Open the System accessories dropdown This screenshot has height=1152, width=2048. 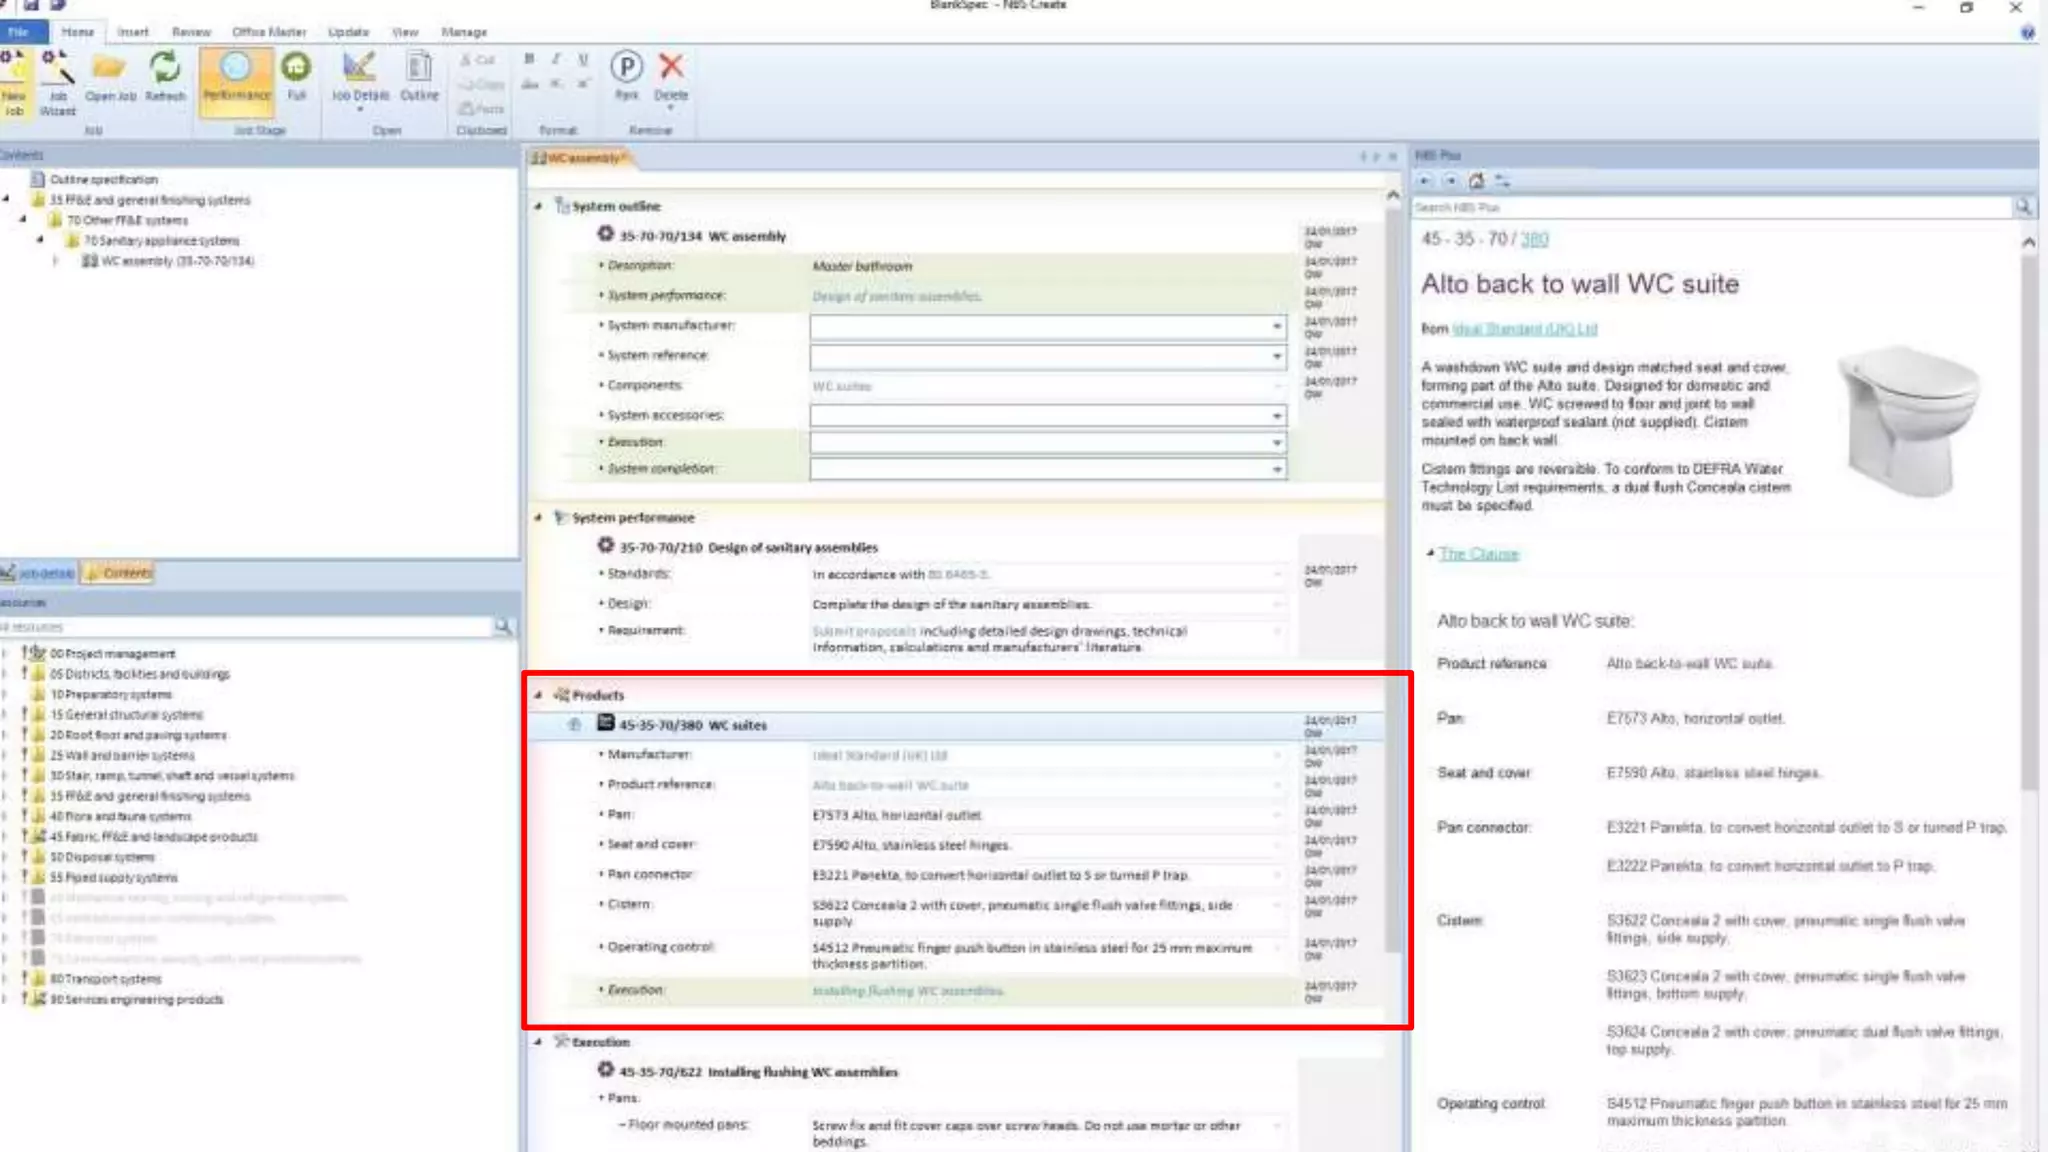point(1276,415)
